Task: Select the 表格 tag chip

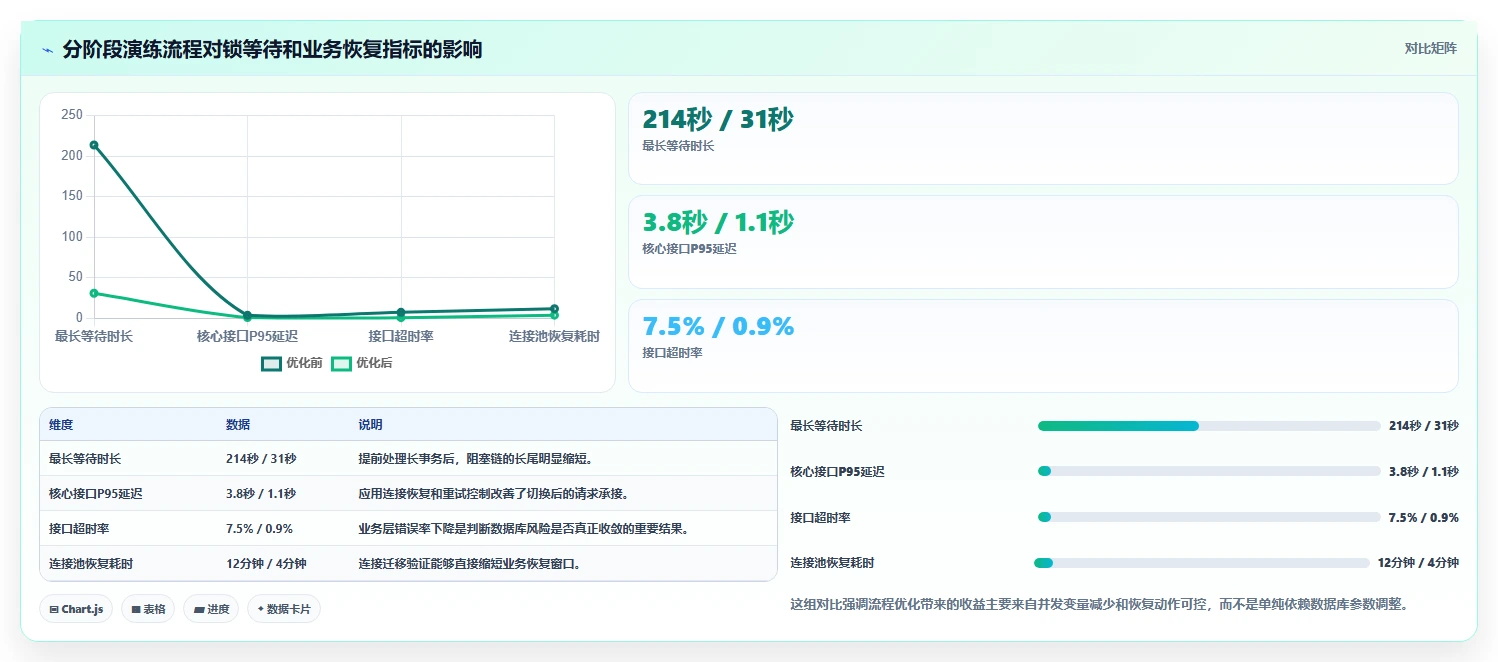Action: [x=148, y=609]
